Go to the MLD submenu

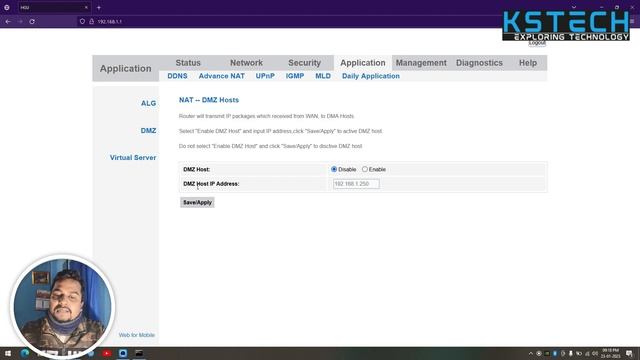pyautogui.click(x=323, y=76)
